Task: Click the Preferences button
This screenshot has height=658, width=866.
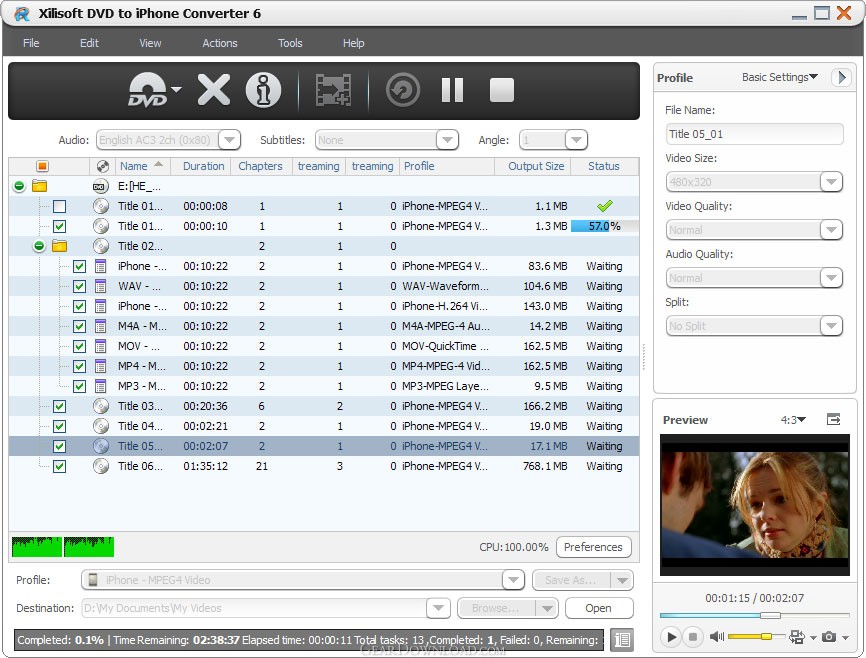Action: point(593,547)
